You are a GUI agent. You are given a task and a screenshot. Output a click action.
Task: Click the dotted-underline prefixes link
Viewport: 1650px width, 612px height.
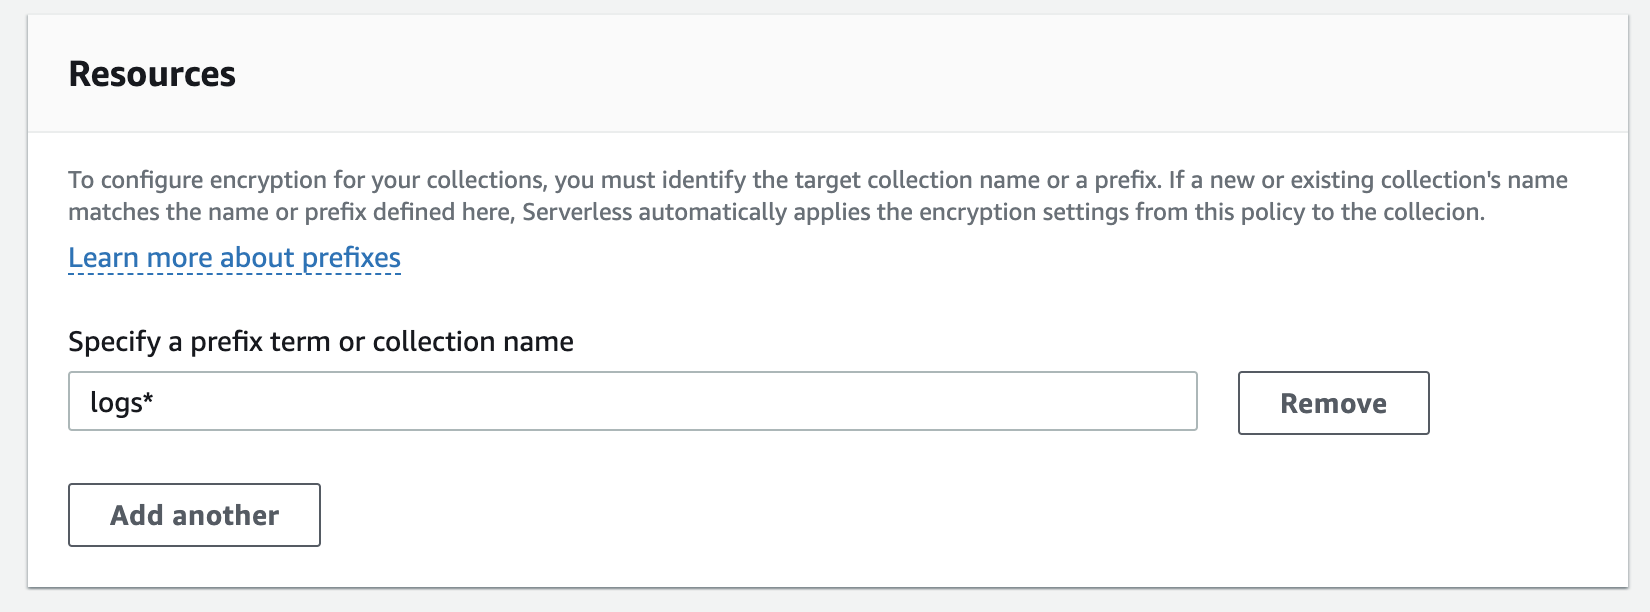(233, 257)
